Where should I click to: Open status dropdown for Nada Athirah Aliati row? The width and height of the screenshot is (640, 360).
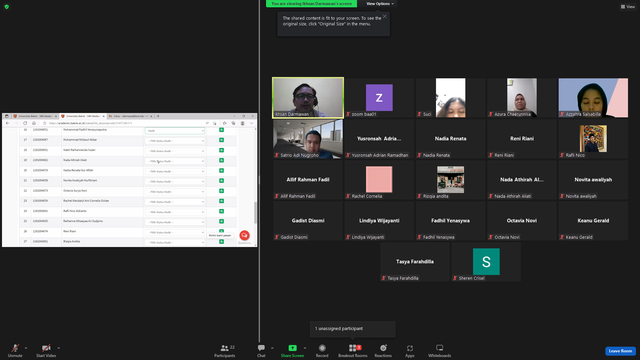(x=175, y=161)
